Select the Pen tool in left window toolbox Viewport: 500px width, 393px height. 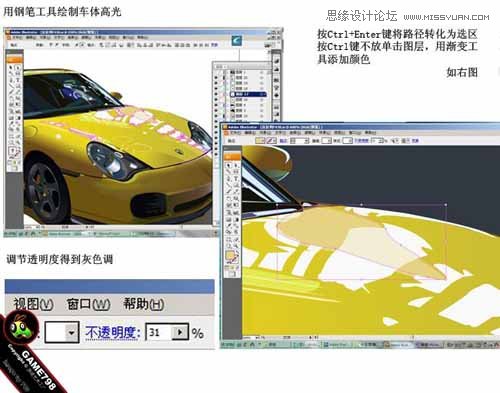coord(11,80)
